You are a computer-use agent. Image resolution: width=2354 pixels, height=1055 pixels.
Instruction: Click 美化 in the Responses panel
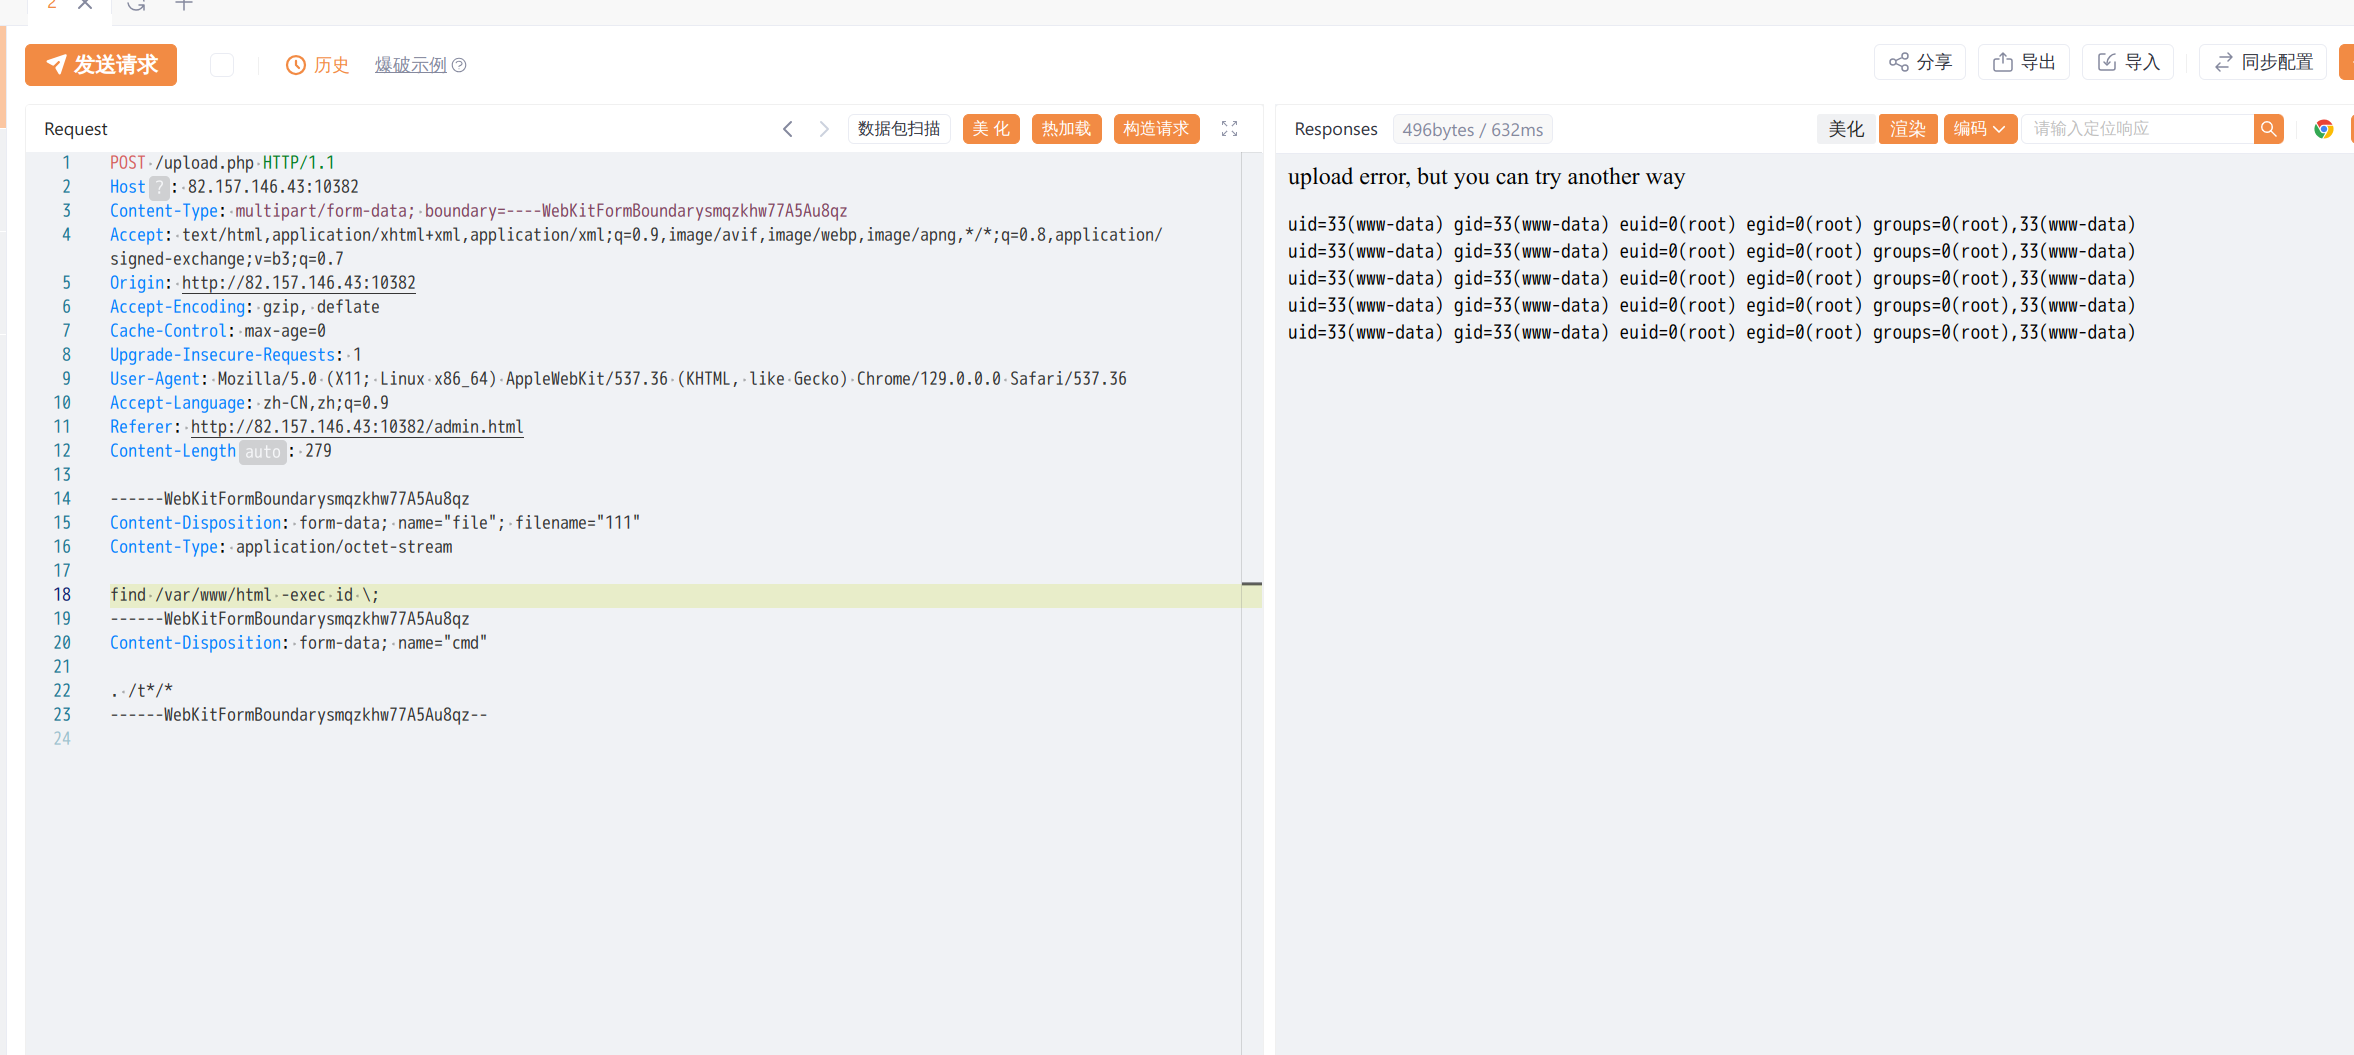[1846, 129]
